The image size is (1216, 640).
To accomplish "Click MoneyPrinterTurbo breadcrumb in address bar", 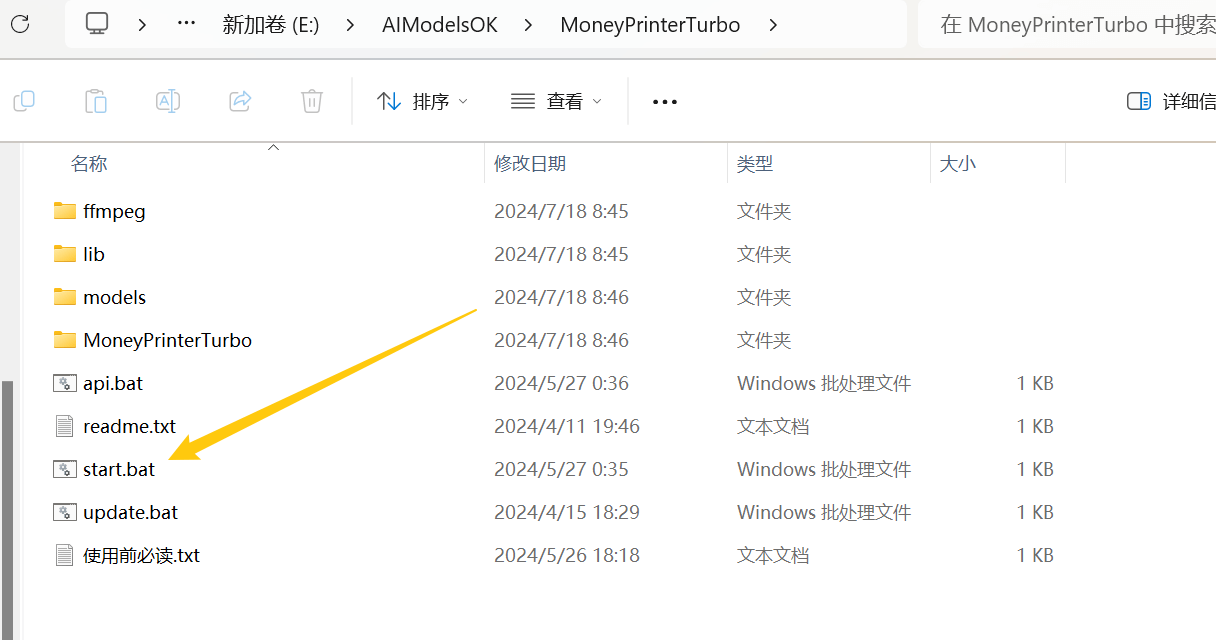I will pos(650,25).
